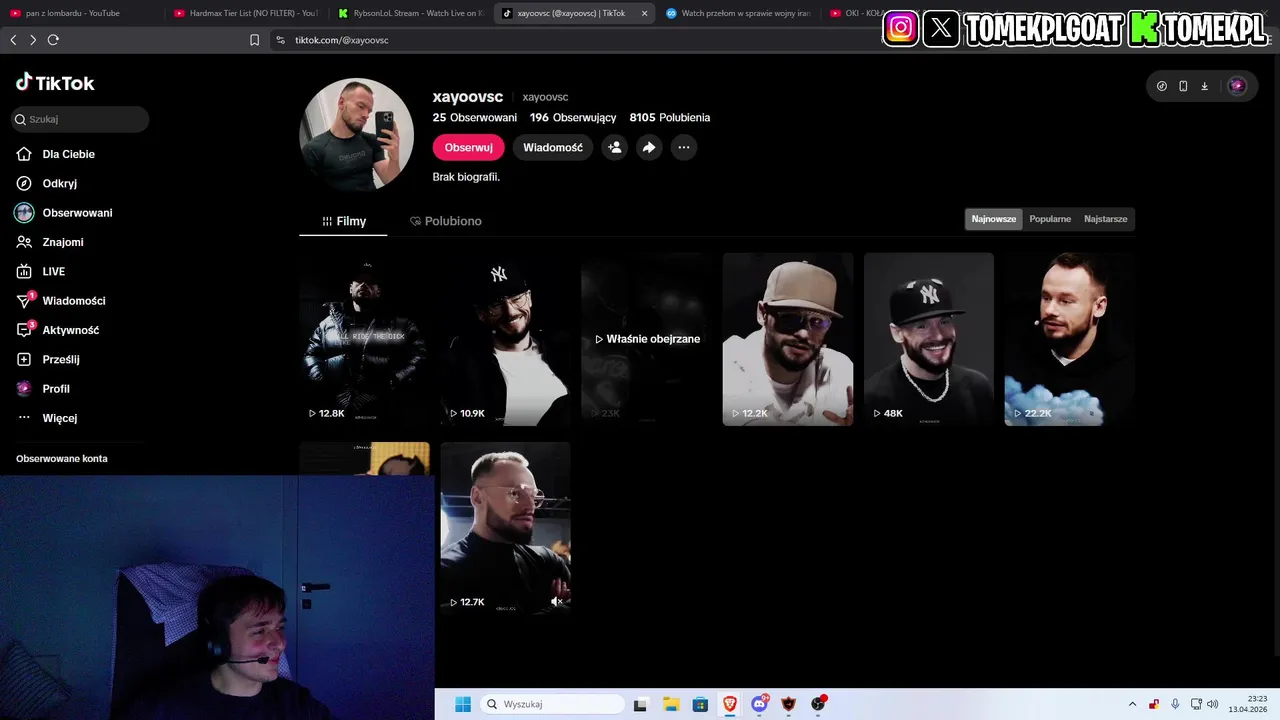The image size is (1280, 720).
Task: Open Profil from the sidebar
Action: 43,389
